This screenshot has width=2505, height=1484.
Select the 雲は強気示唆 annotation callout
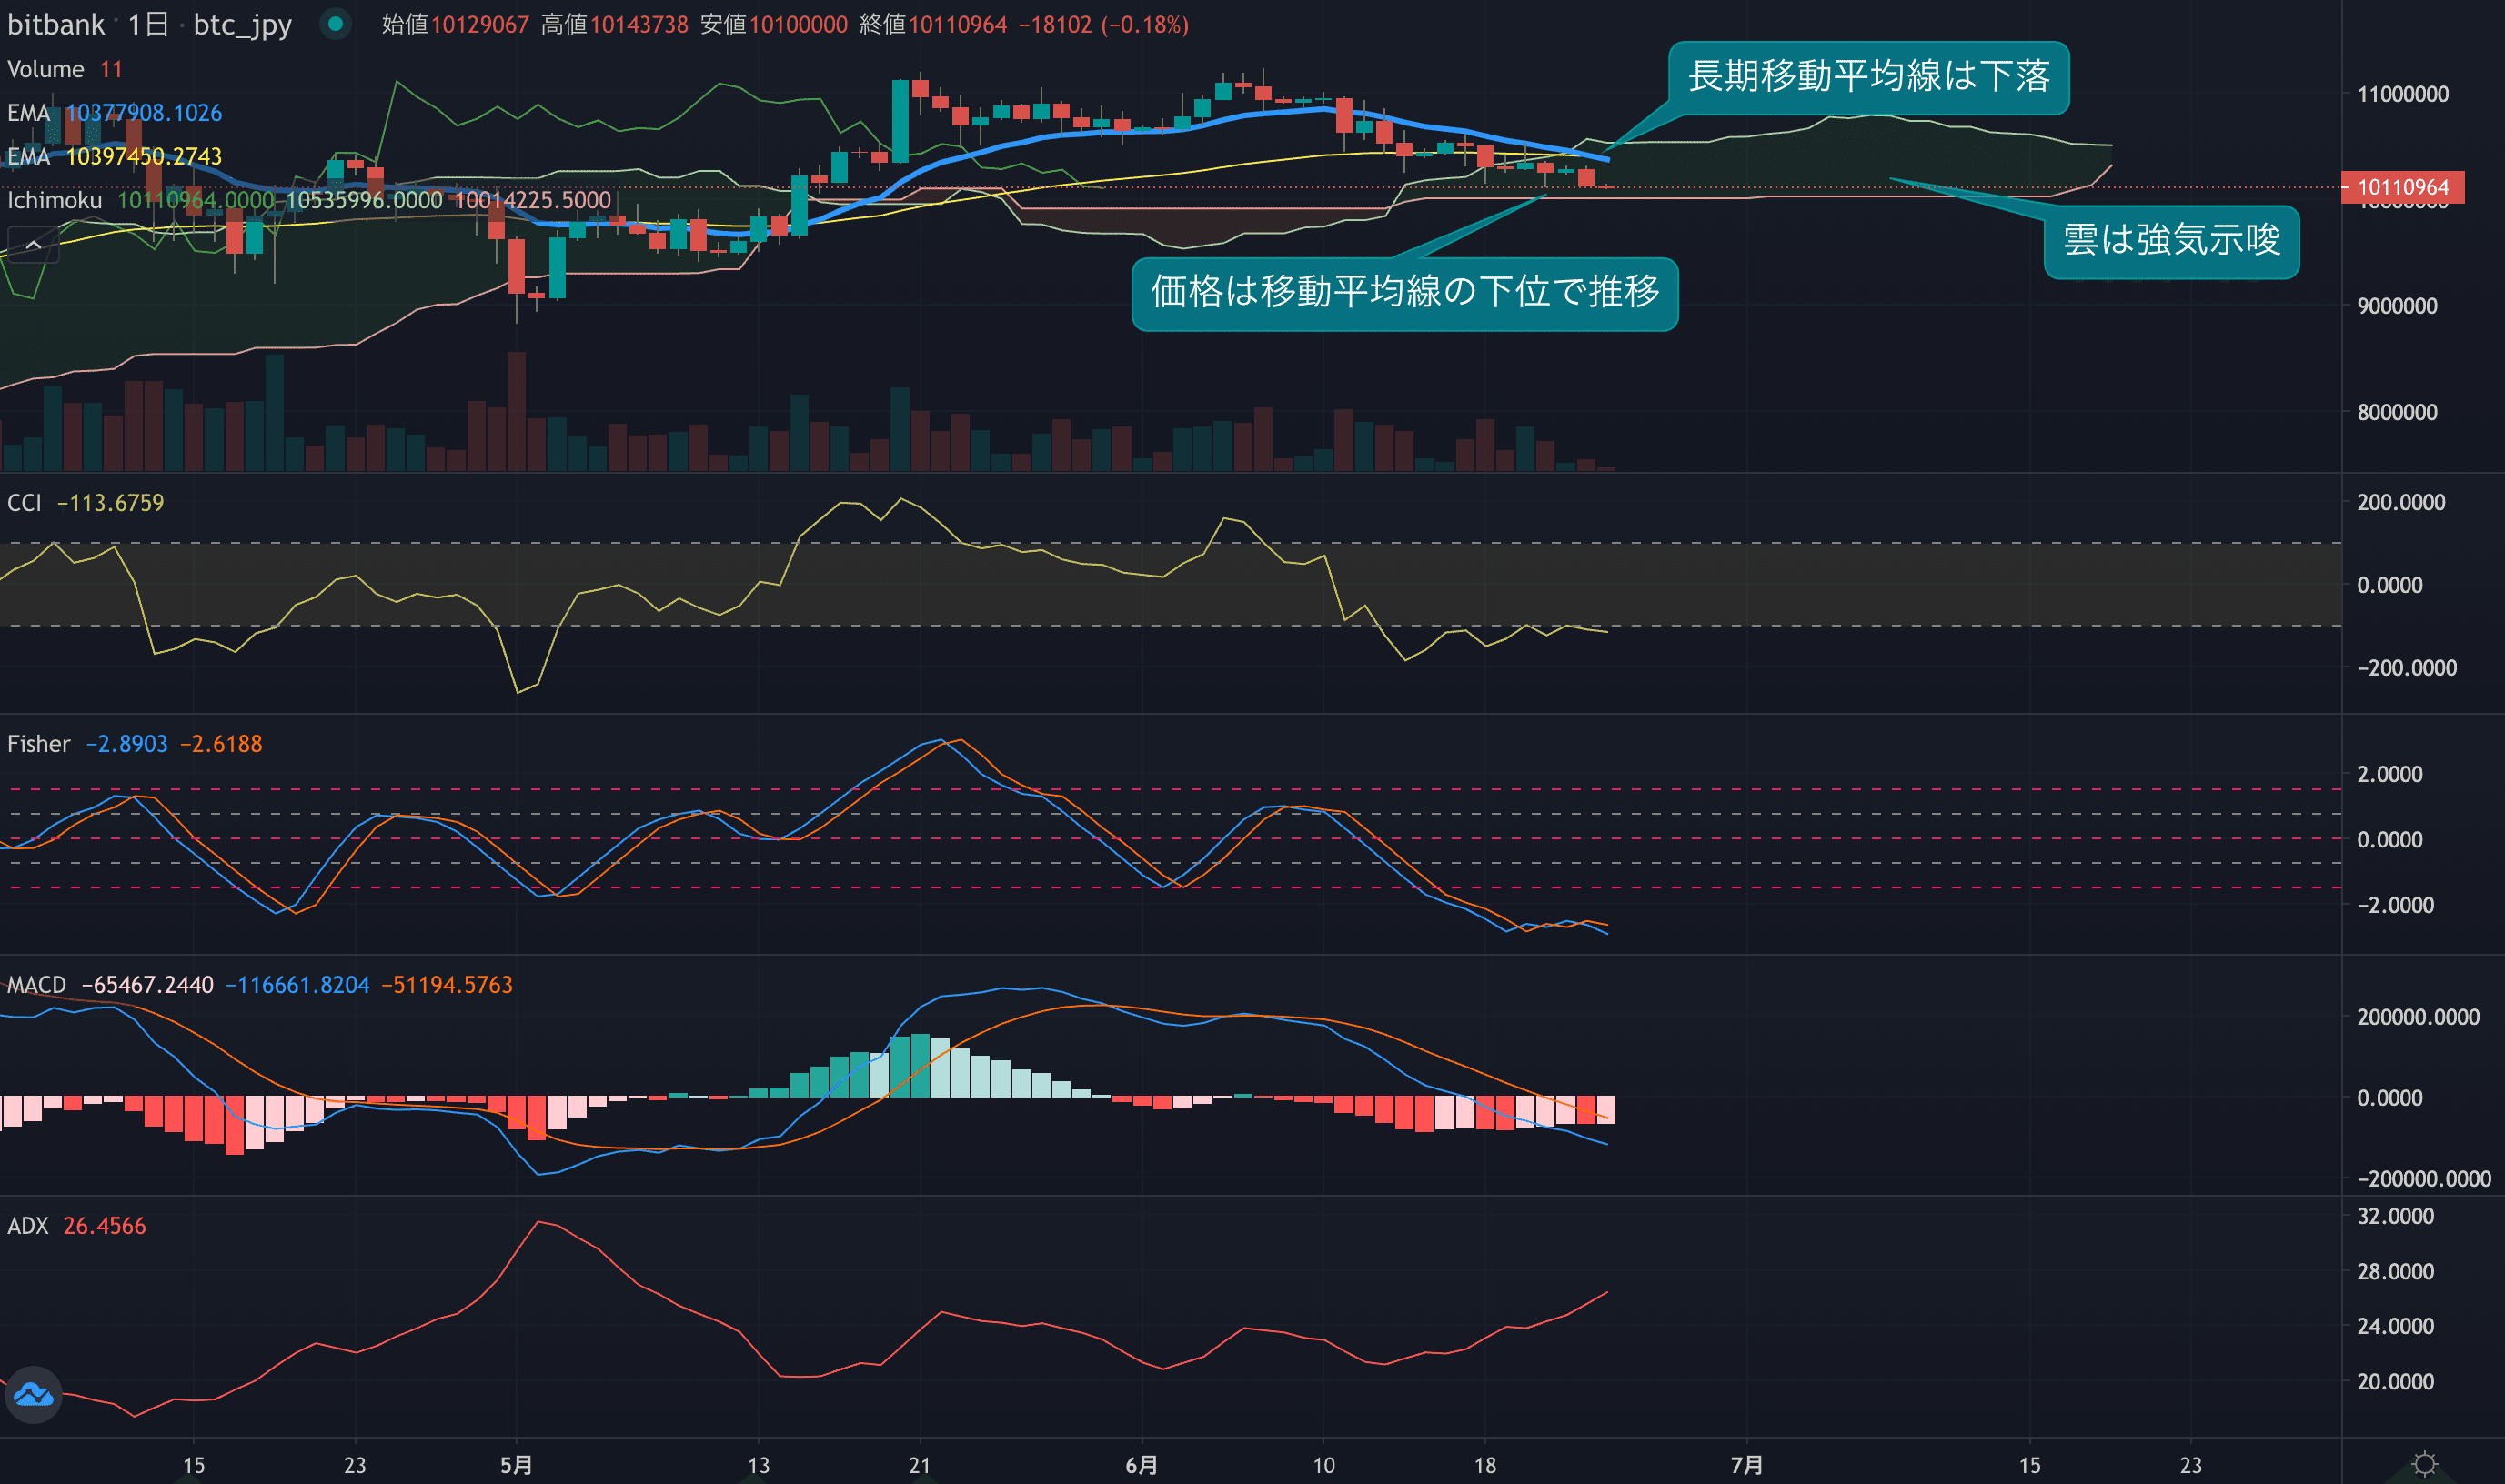click(2171, 241)
